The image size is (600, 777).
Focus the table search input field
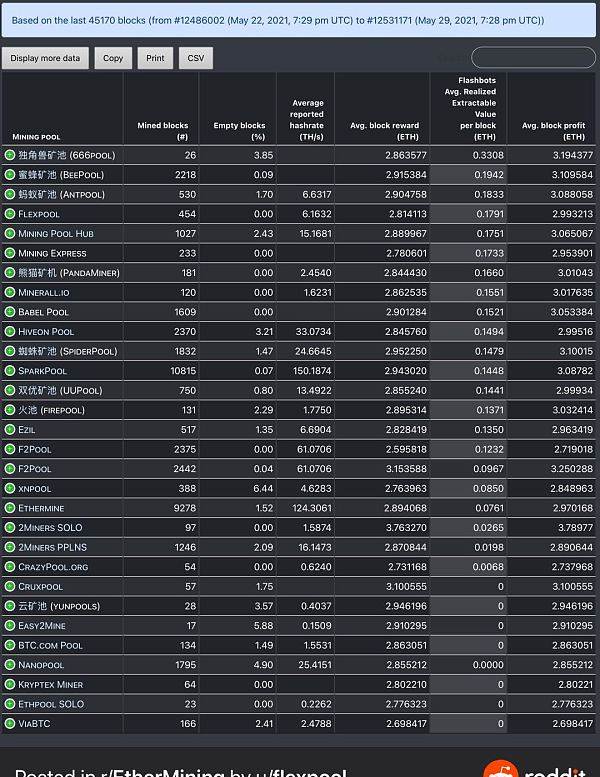tap(533, 58)
